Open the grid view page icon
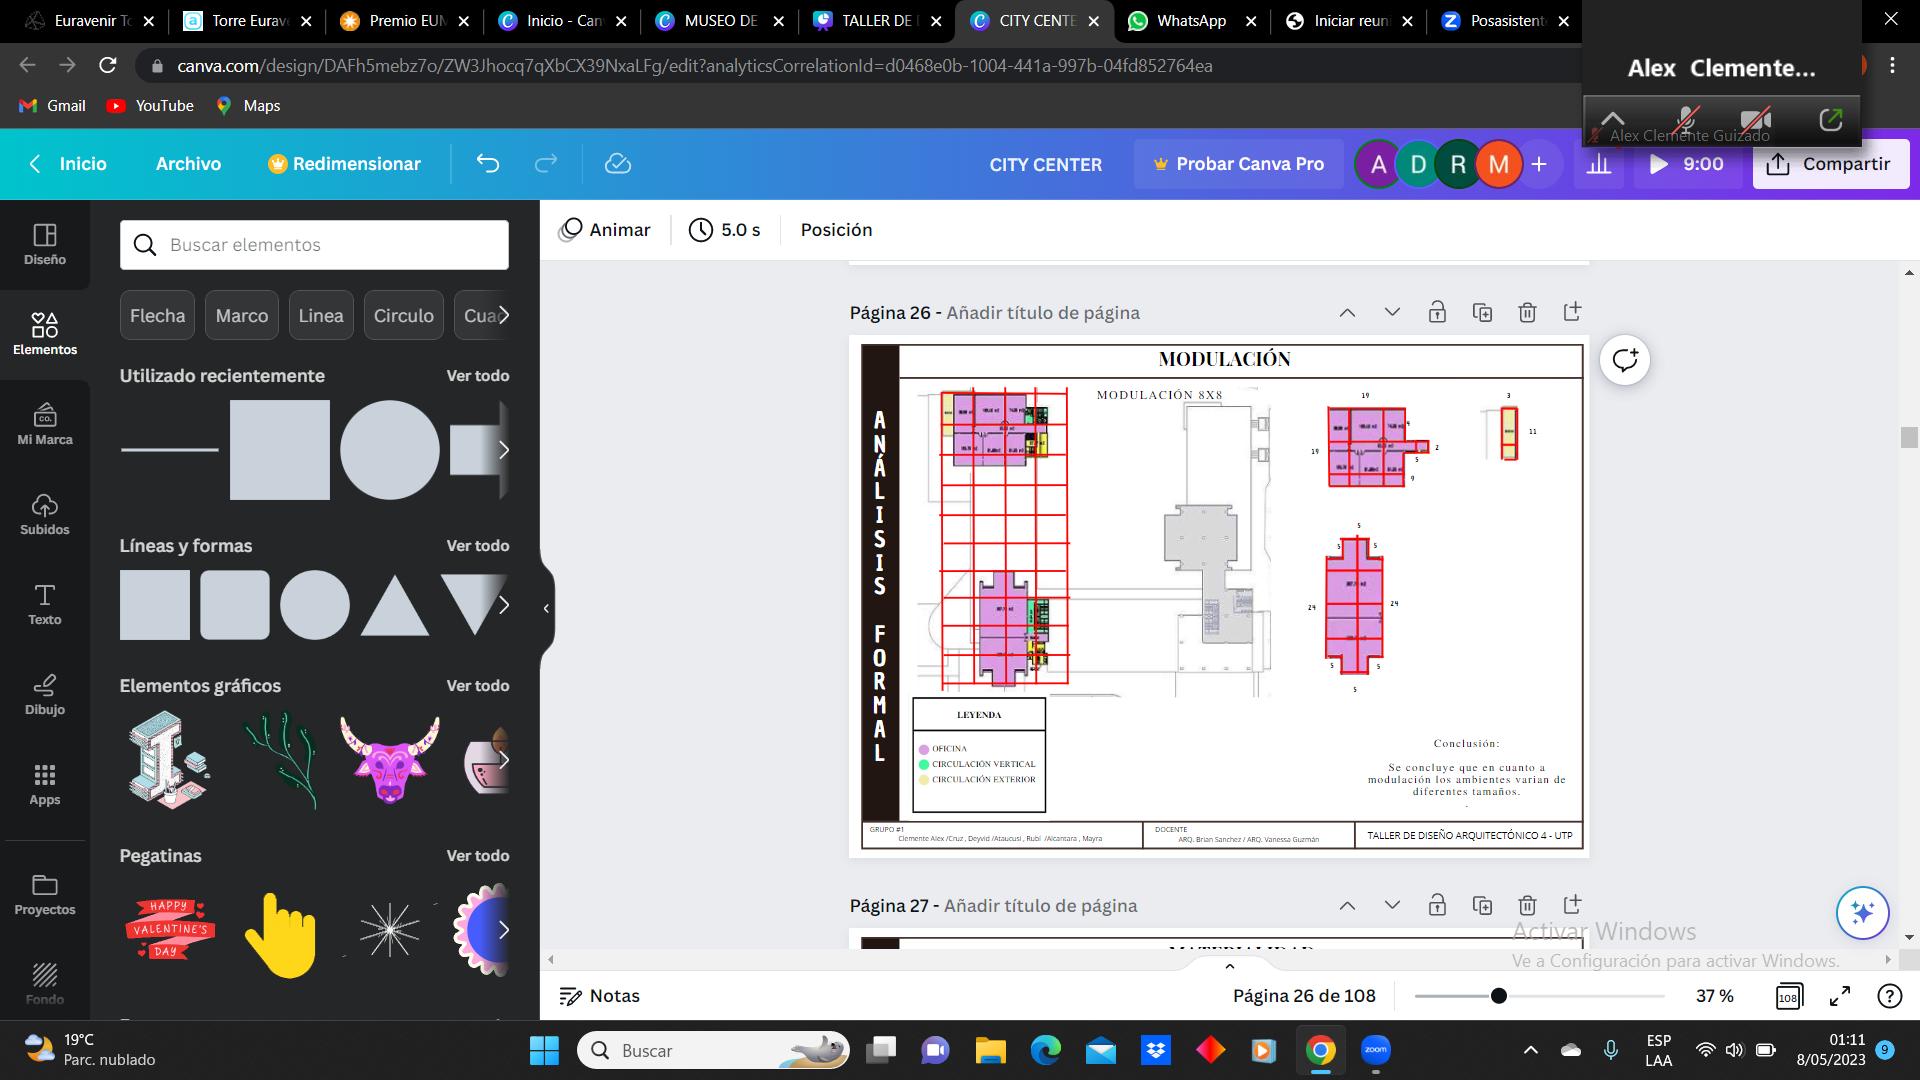Image resolution: width=1920 pixels, height=1080 pixels. pos(1788,996)
